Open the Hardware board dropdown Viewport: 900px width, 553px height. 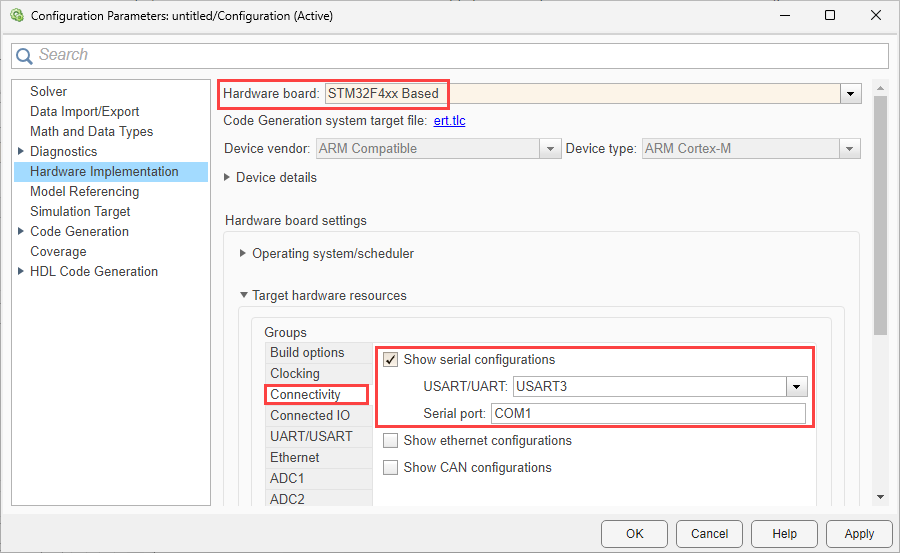point(850,94)
